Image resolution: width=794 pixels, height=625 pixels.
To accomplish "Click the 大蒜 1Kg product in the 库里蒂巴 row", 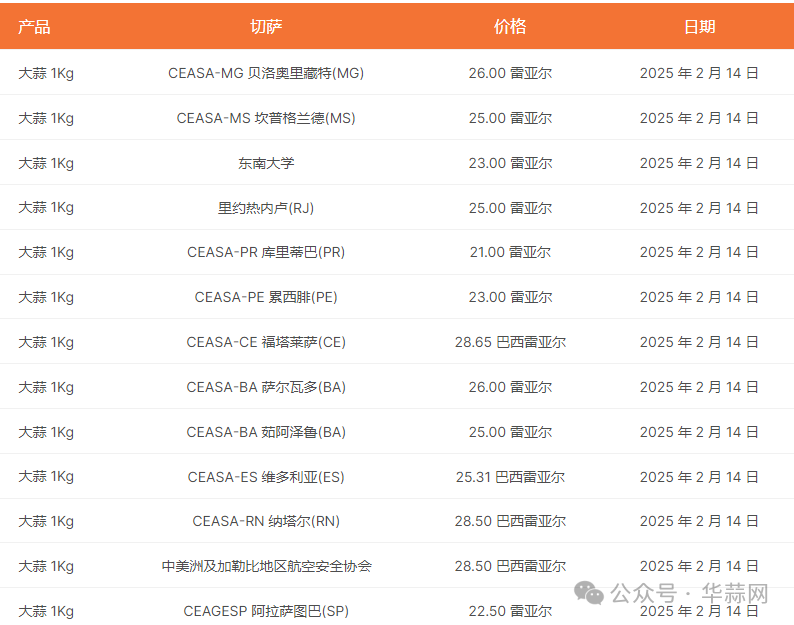I will click(46, 253).
